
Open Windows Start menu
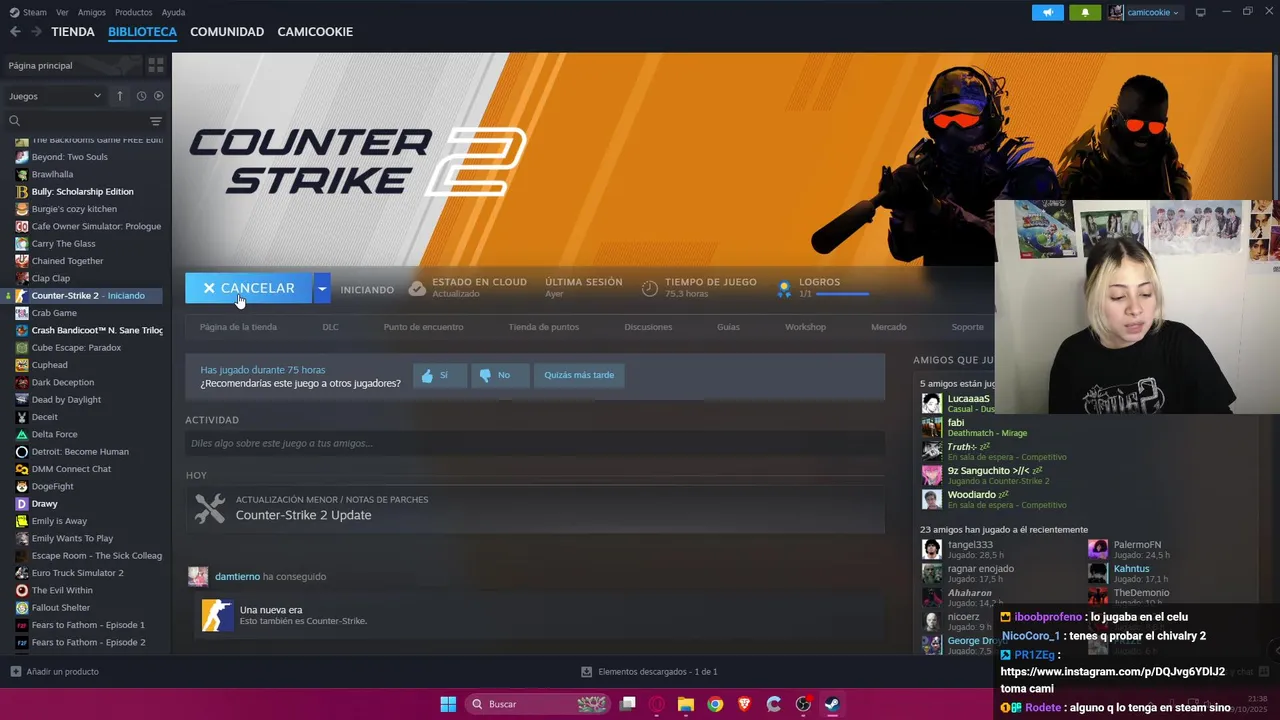tap(448, 704)
